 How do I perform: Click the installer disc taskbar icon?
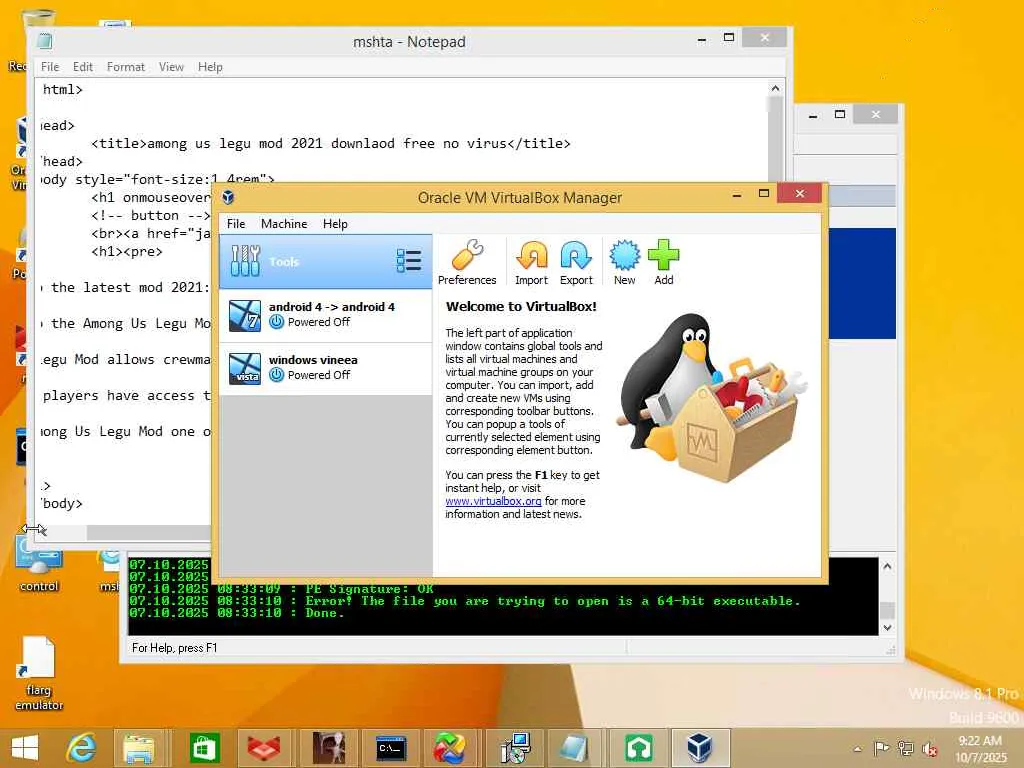click(515, 748)
